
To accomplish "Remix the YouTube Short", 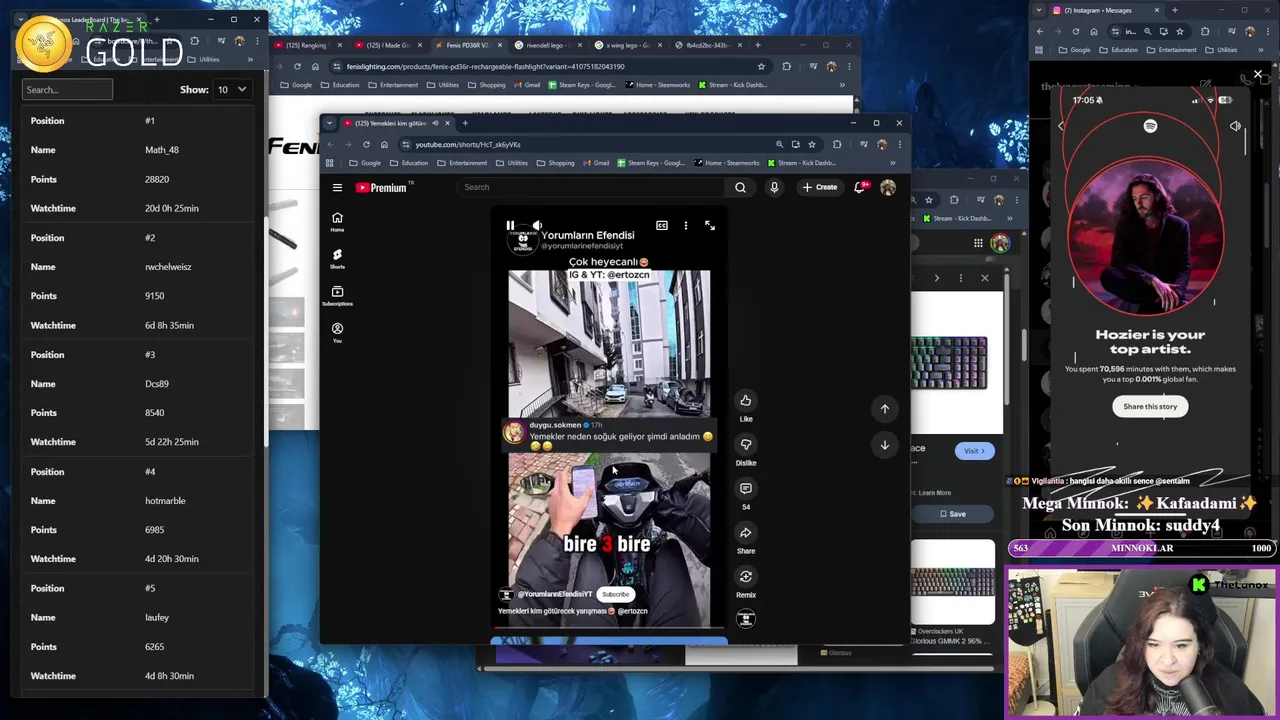I will [745, 577].
